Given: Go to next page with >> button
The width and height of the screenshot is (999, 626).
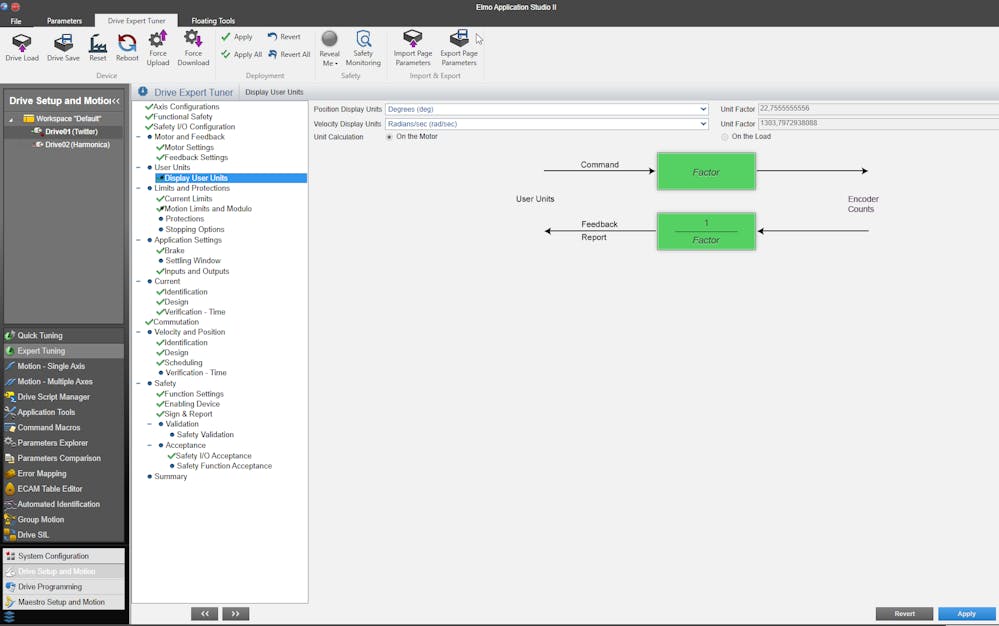Looking at the screenshot, I should [x=236, y=614].
